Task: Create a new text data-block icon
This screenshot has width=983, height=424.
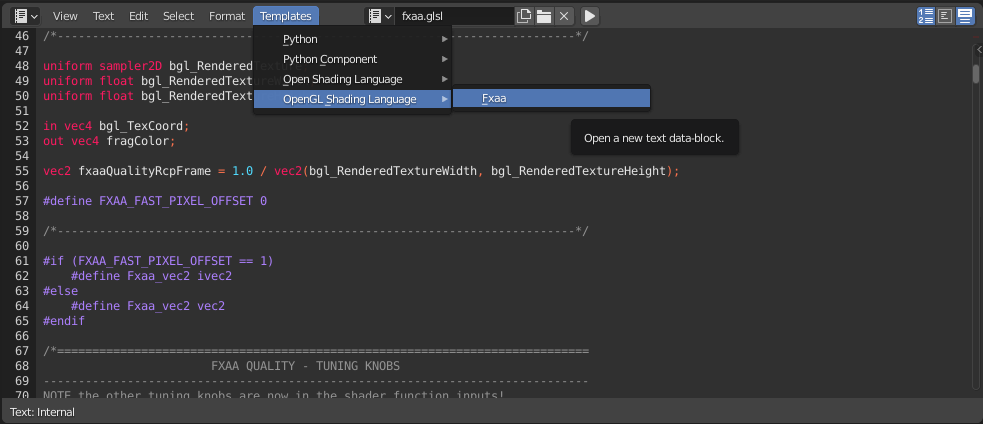Action: [x=523, y=16]
